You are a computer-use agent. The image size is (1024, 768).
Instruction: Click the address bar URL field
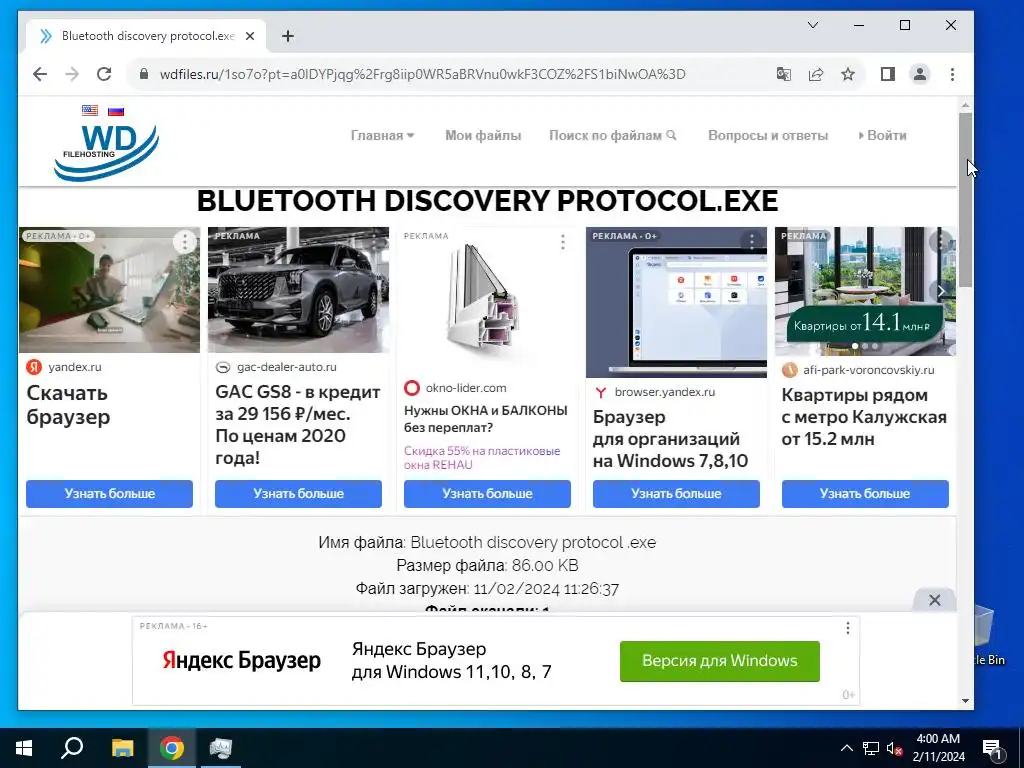pyautogui.click(x=423, y=74)
